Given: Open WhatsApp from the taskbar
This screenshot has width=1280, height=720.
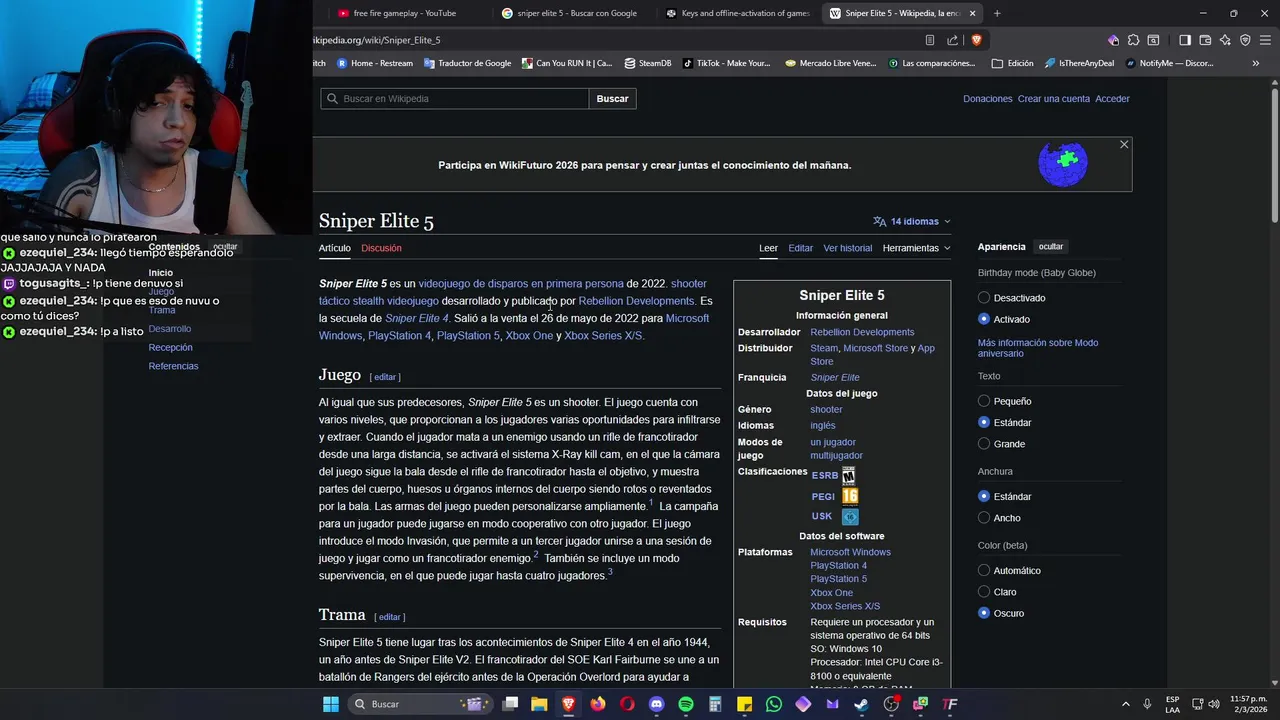Looking at the screenshot, I should click(x=774, y=704).
